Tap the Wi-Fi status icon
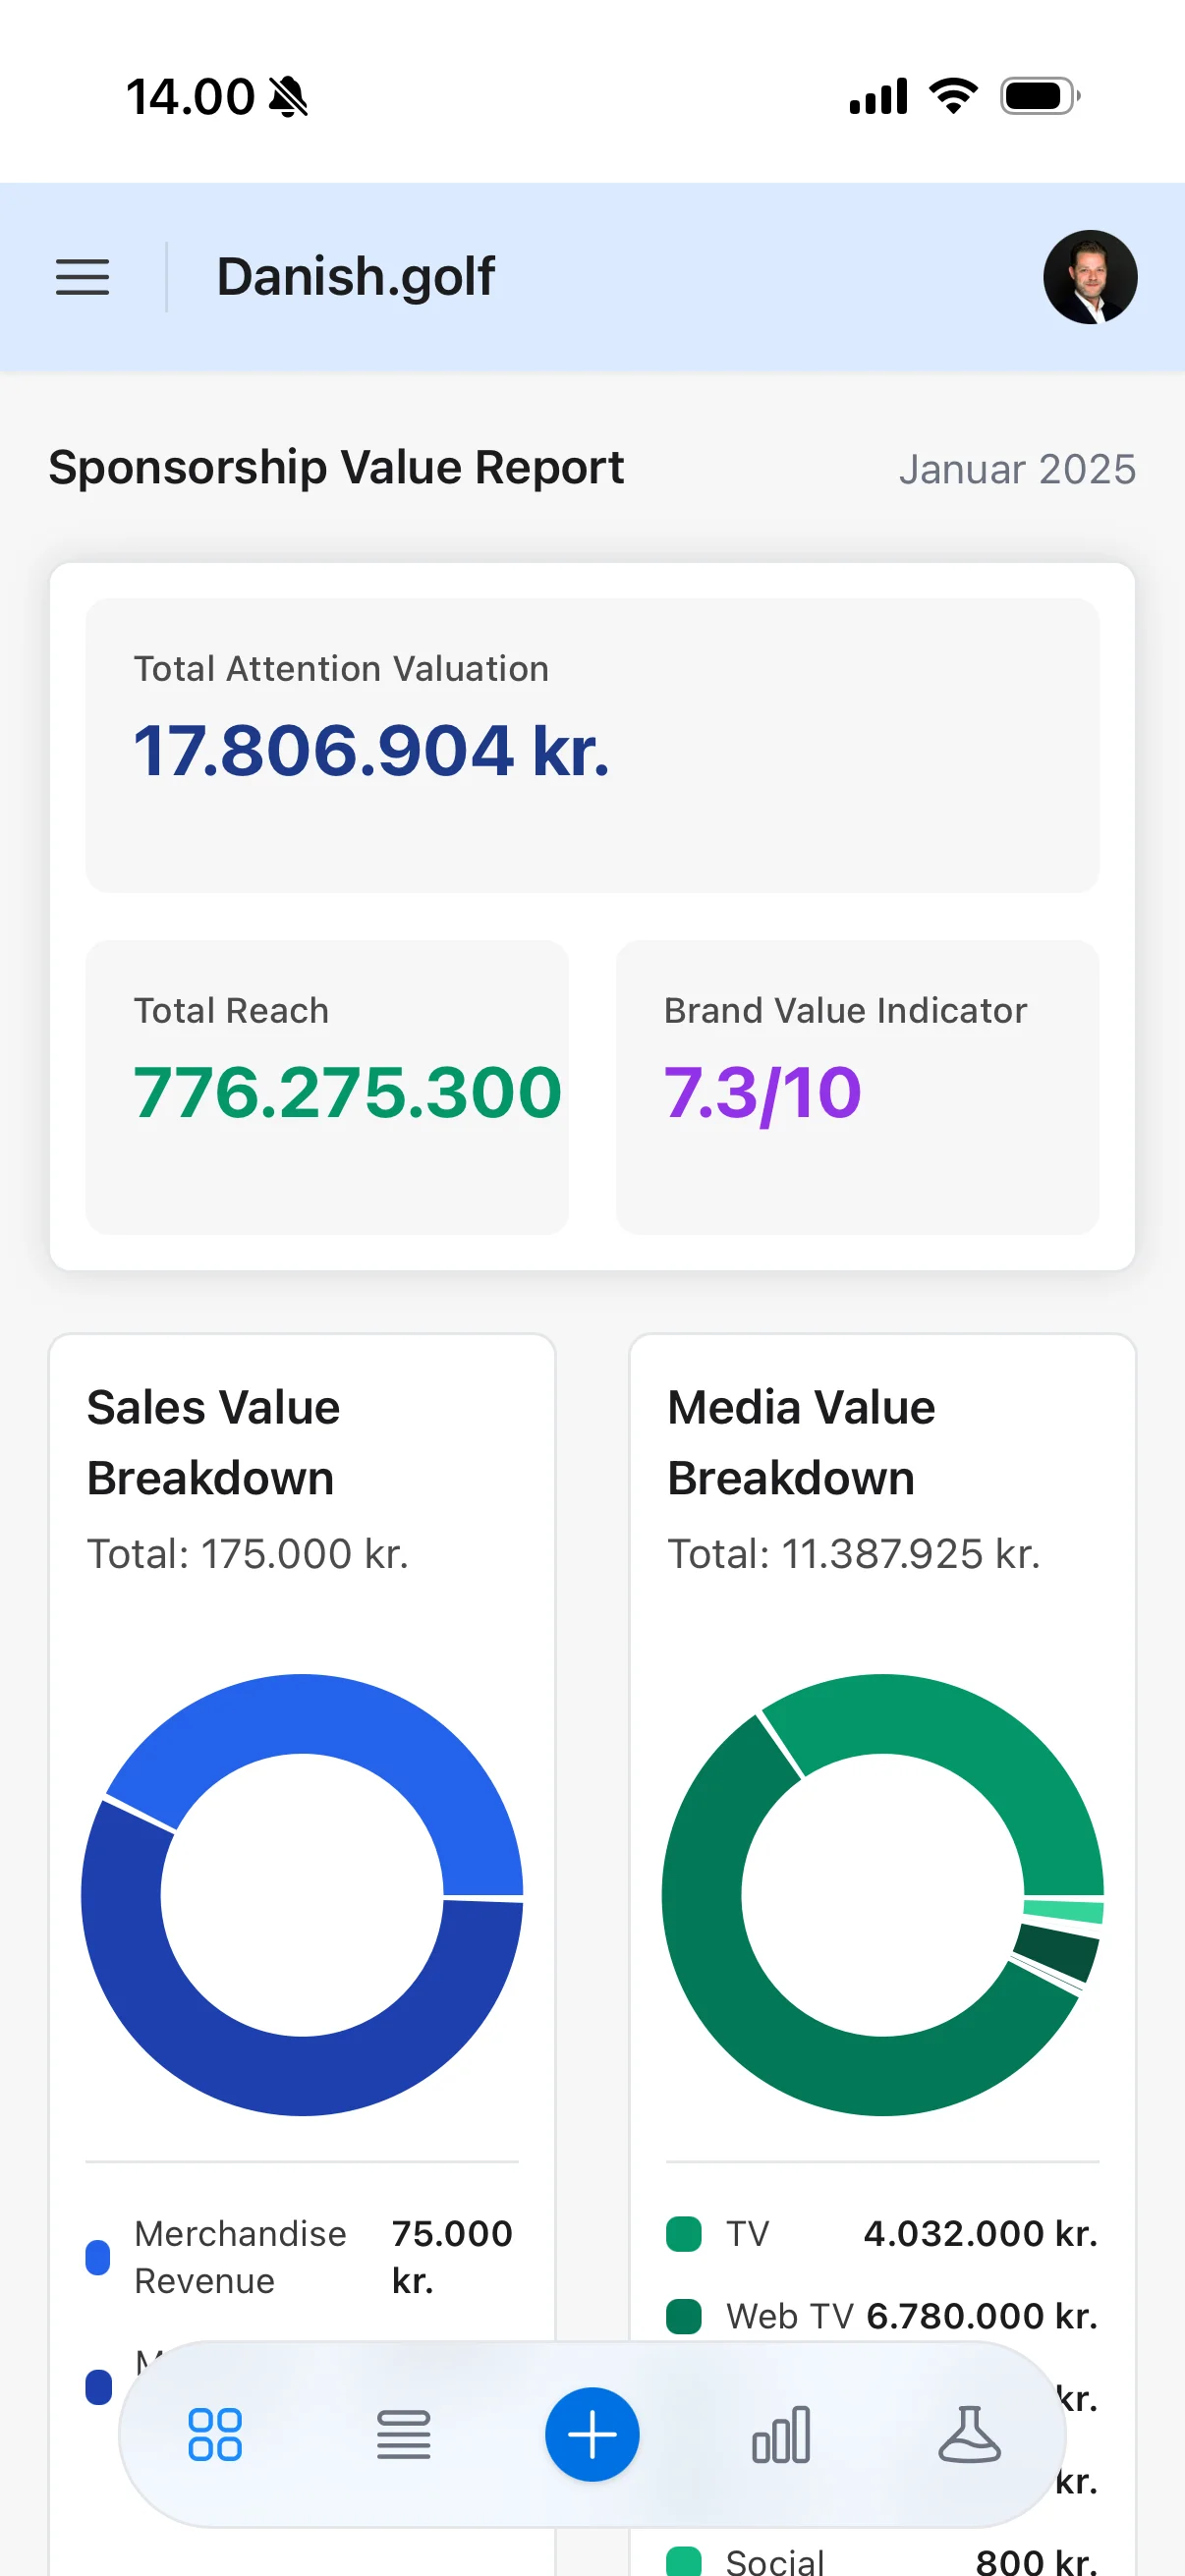The image size is (1185, 2576). tap(953, 96)
